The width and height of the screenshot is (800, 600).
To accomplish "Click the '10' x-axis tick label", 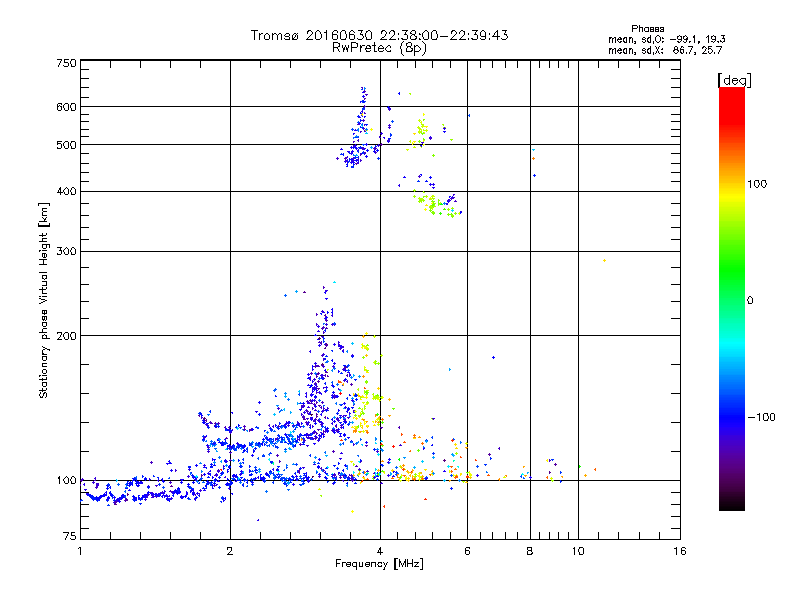I will (578, 551).
